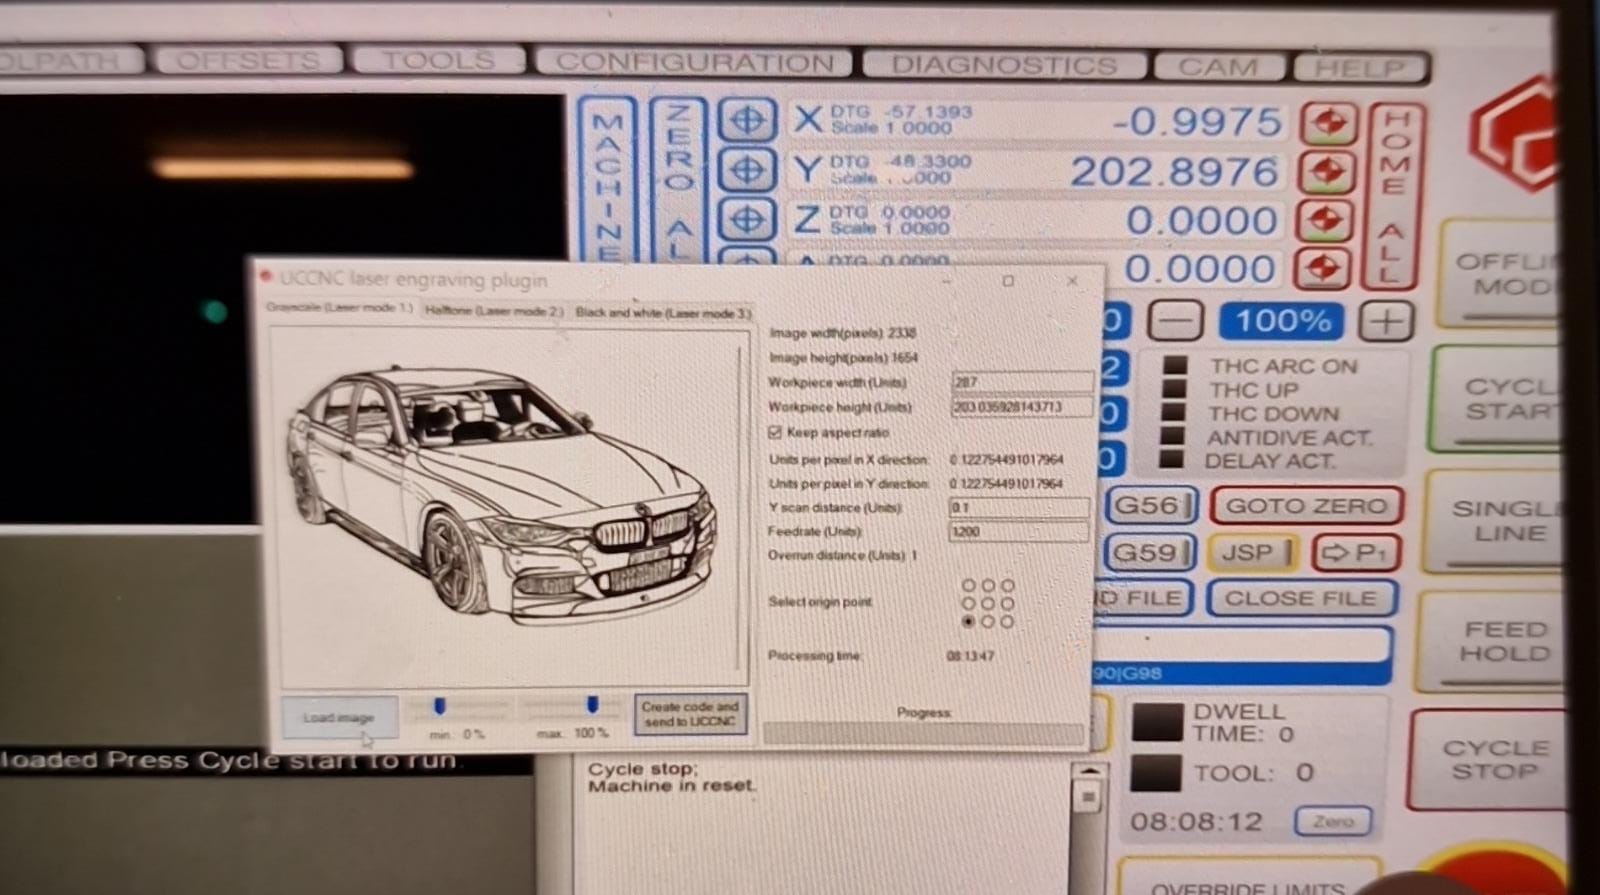Click the FEED HOLD button

pos(1495,641)
